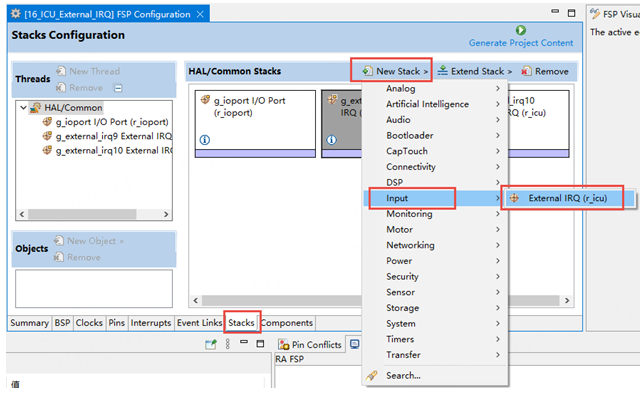The height and width of the screenshot is (396, 642).
Task: Open the DSP submenu
Action: (435, 182)
